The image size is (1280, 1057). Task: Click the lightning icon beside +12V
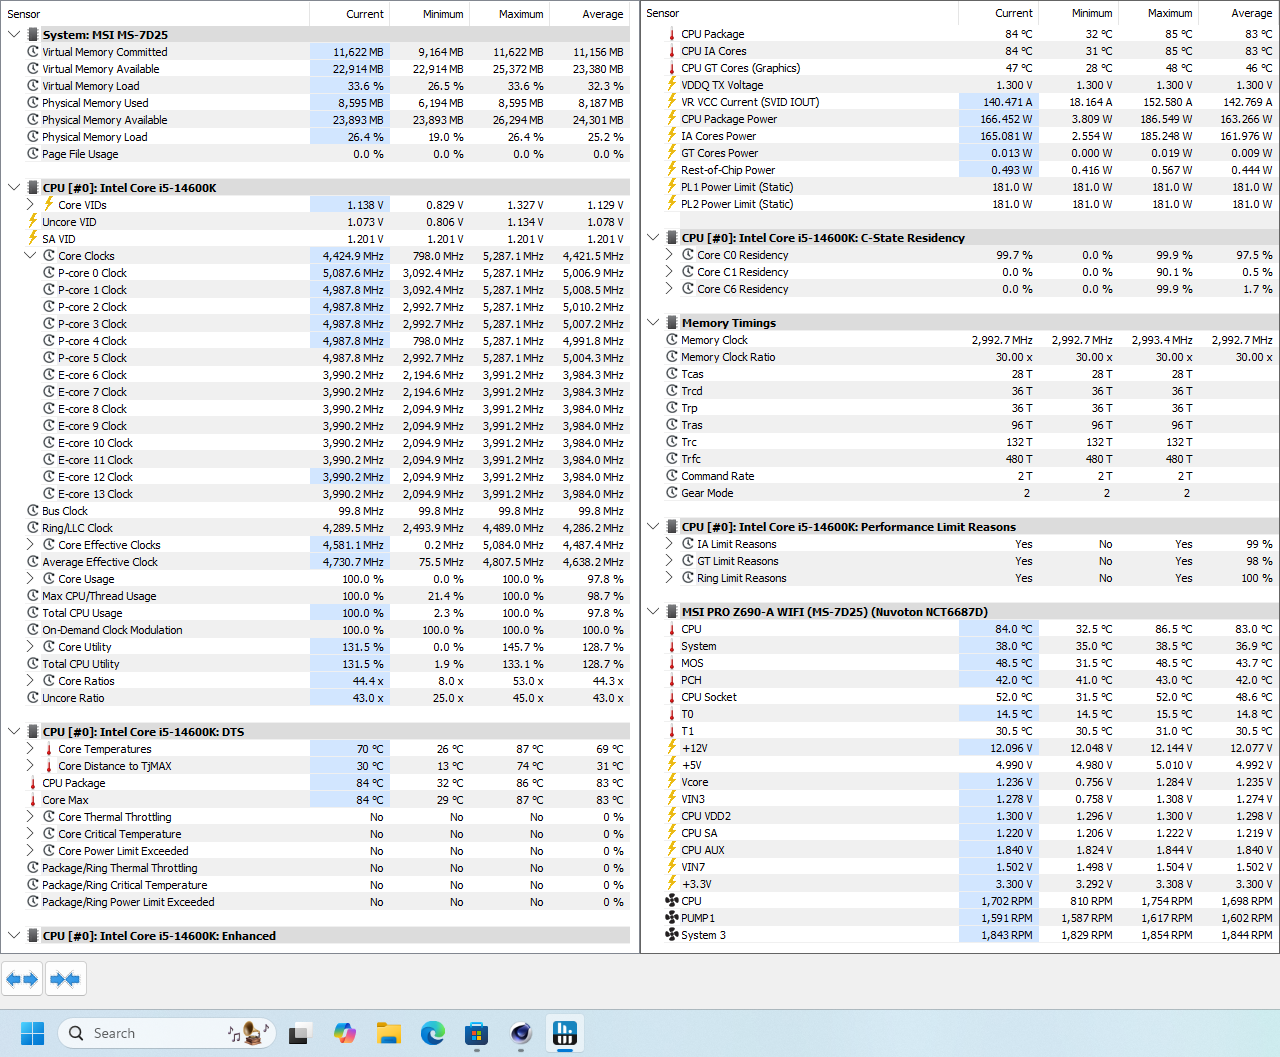click(672, 748)
